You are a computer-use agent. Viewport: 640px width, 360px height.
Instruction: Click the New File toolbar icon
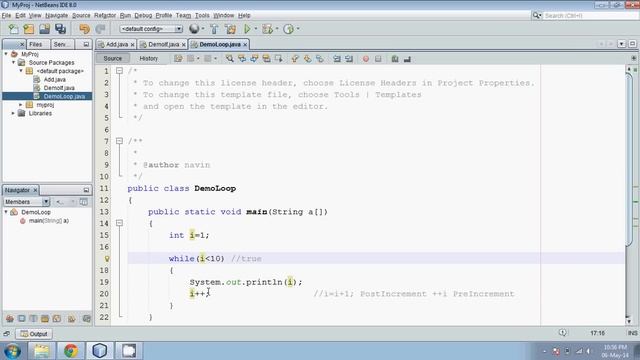tap(13, 29)
